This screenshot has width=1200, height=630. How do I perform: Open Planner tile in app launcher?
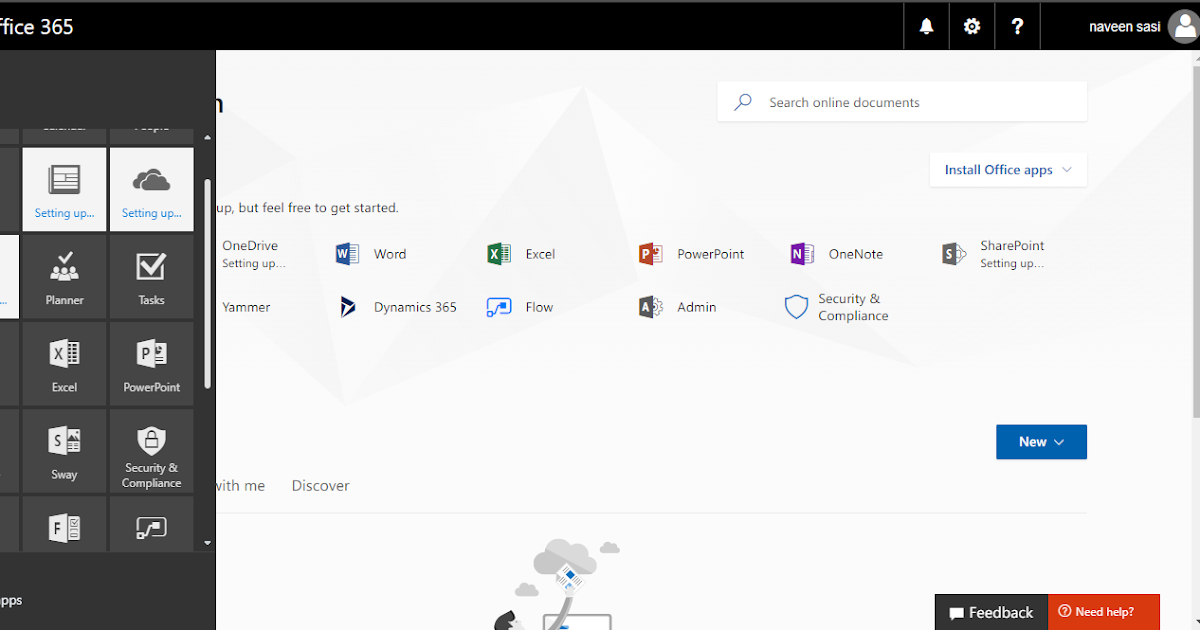[64, 276]
